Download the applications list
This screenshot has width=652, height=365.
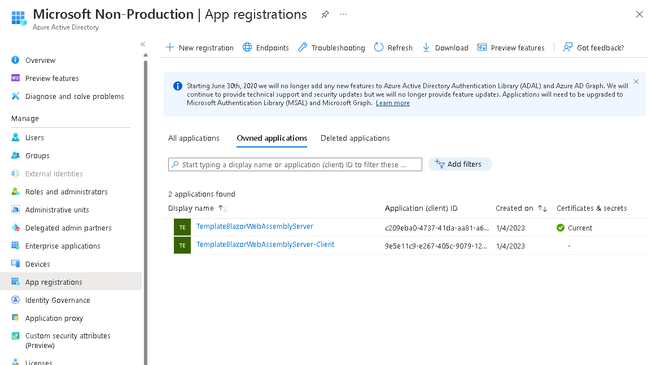click(445, 48)
